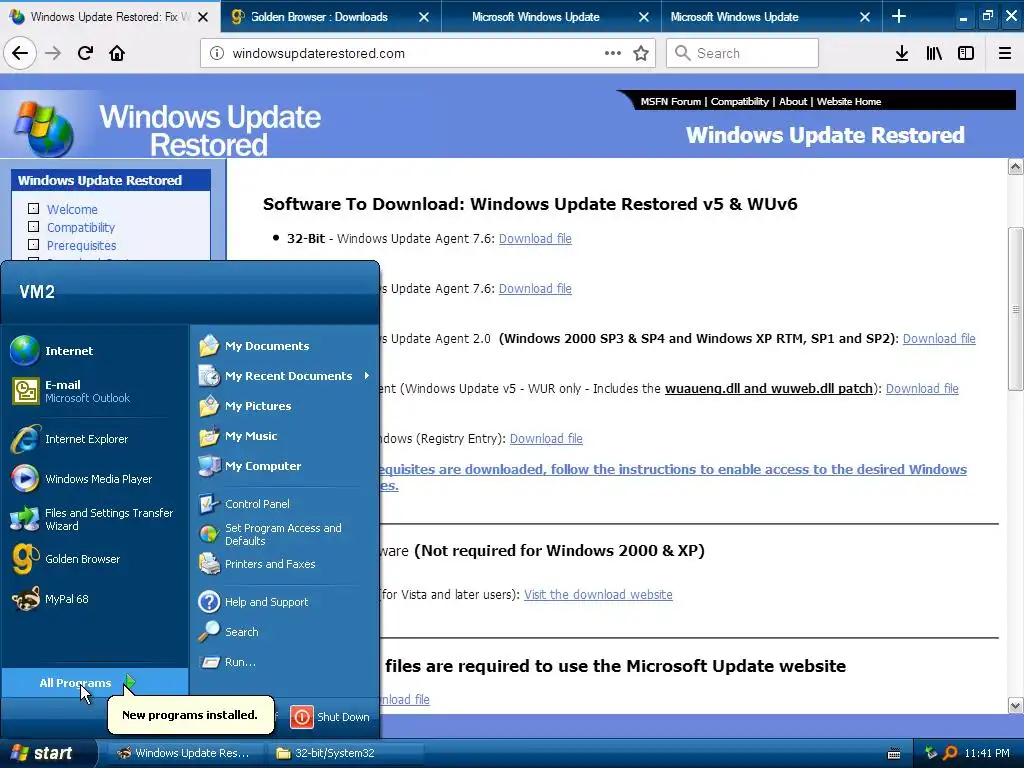1024x768 pixels.
Task: Switch to the third tab Microsoft Windows Update
Action: [x=552, y=16]
